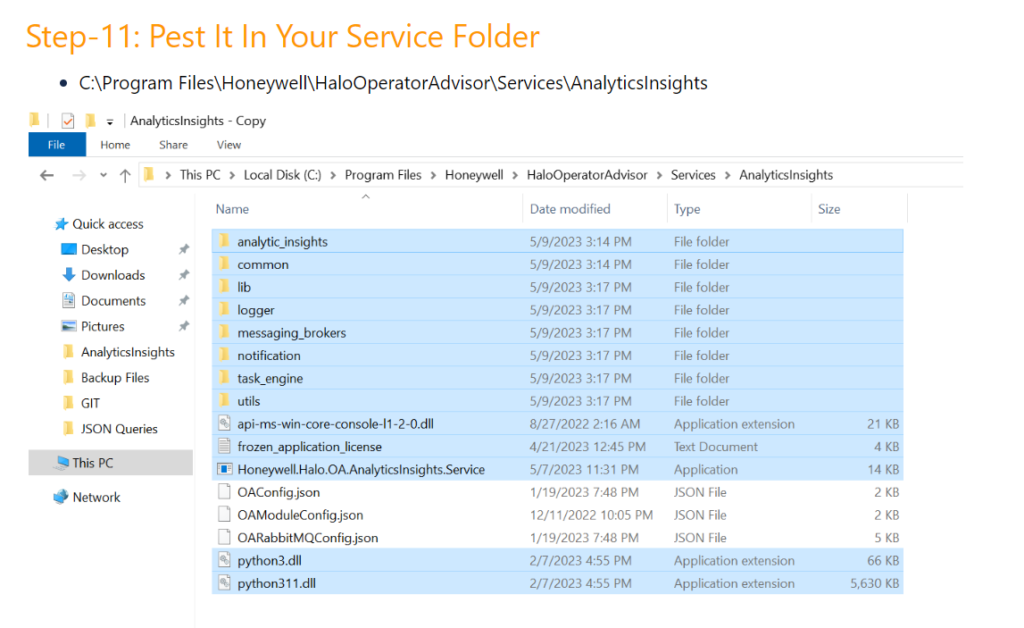Open the Share ribbon tab
The width and height of the screenshot is (1024, 628).
point(173,145)
